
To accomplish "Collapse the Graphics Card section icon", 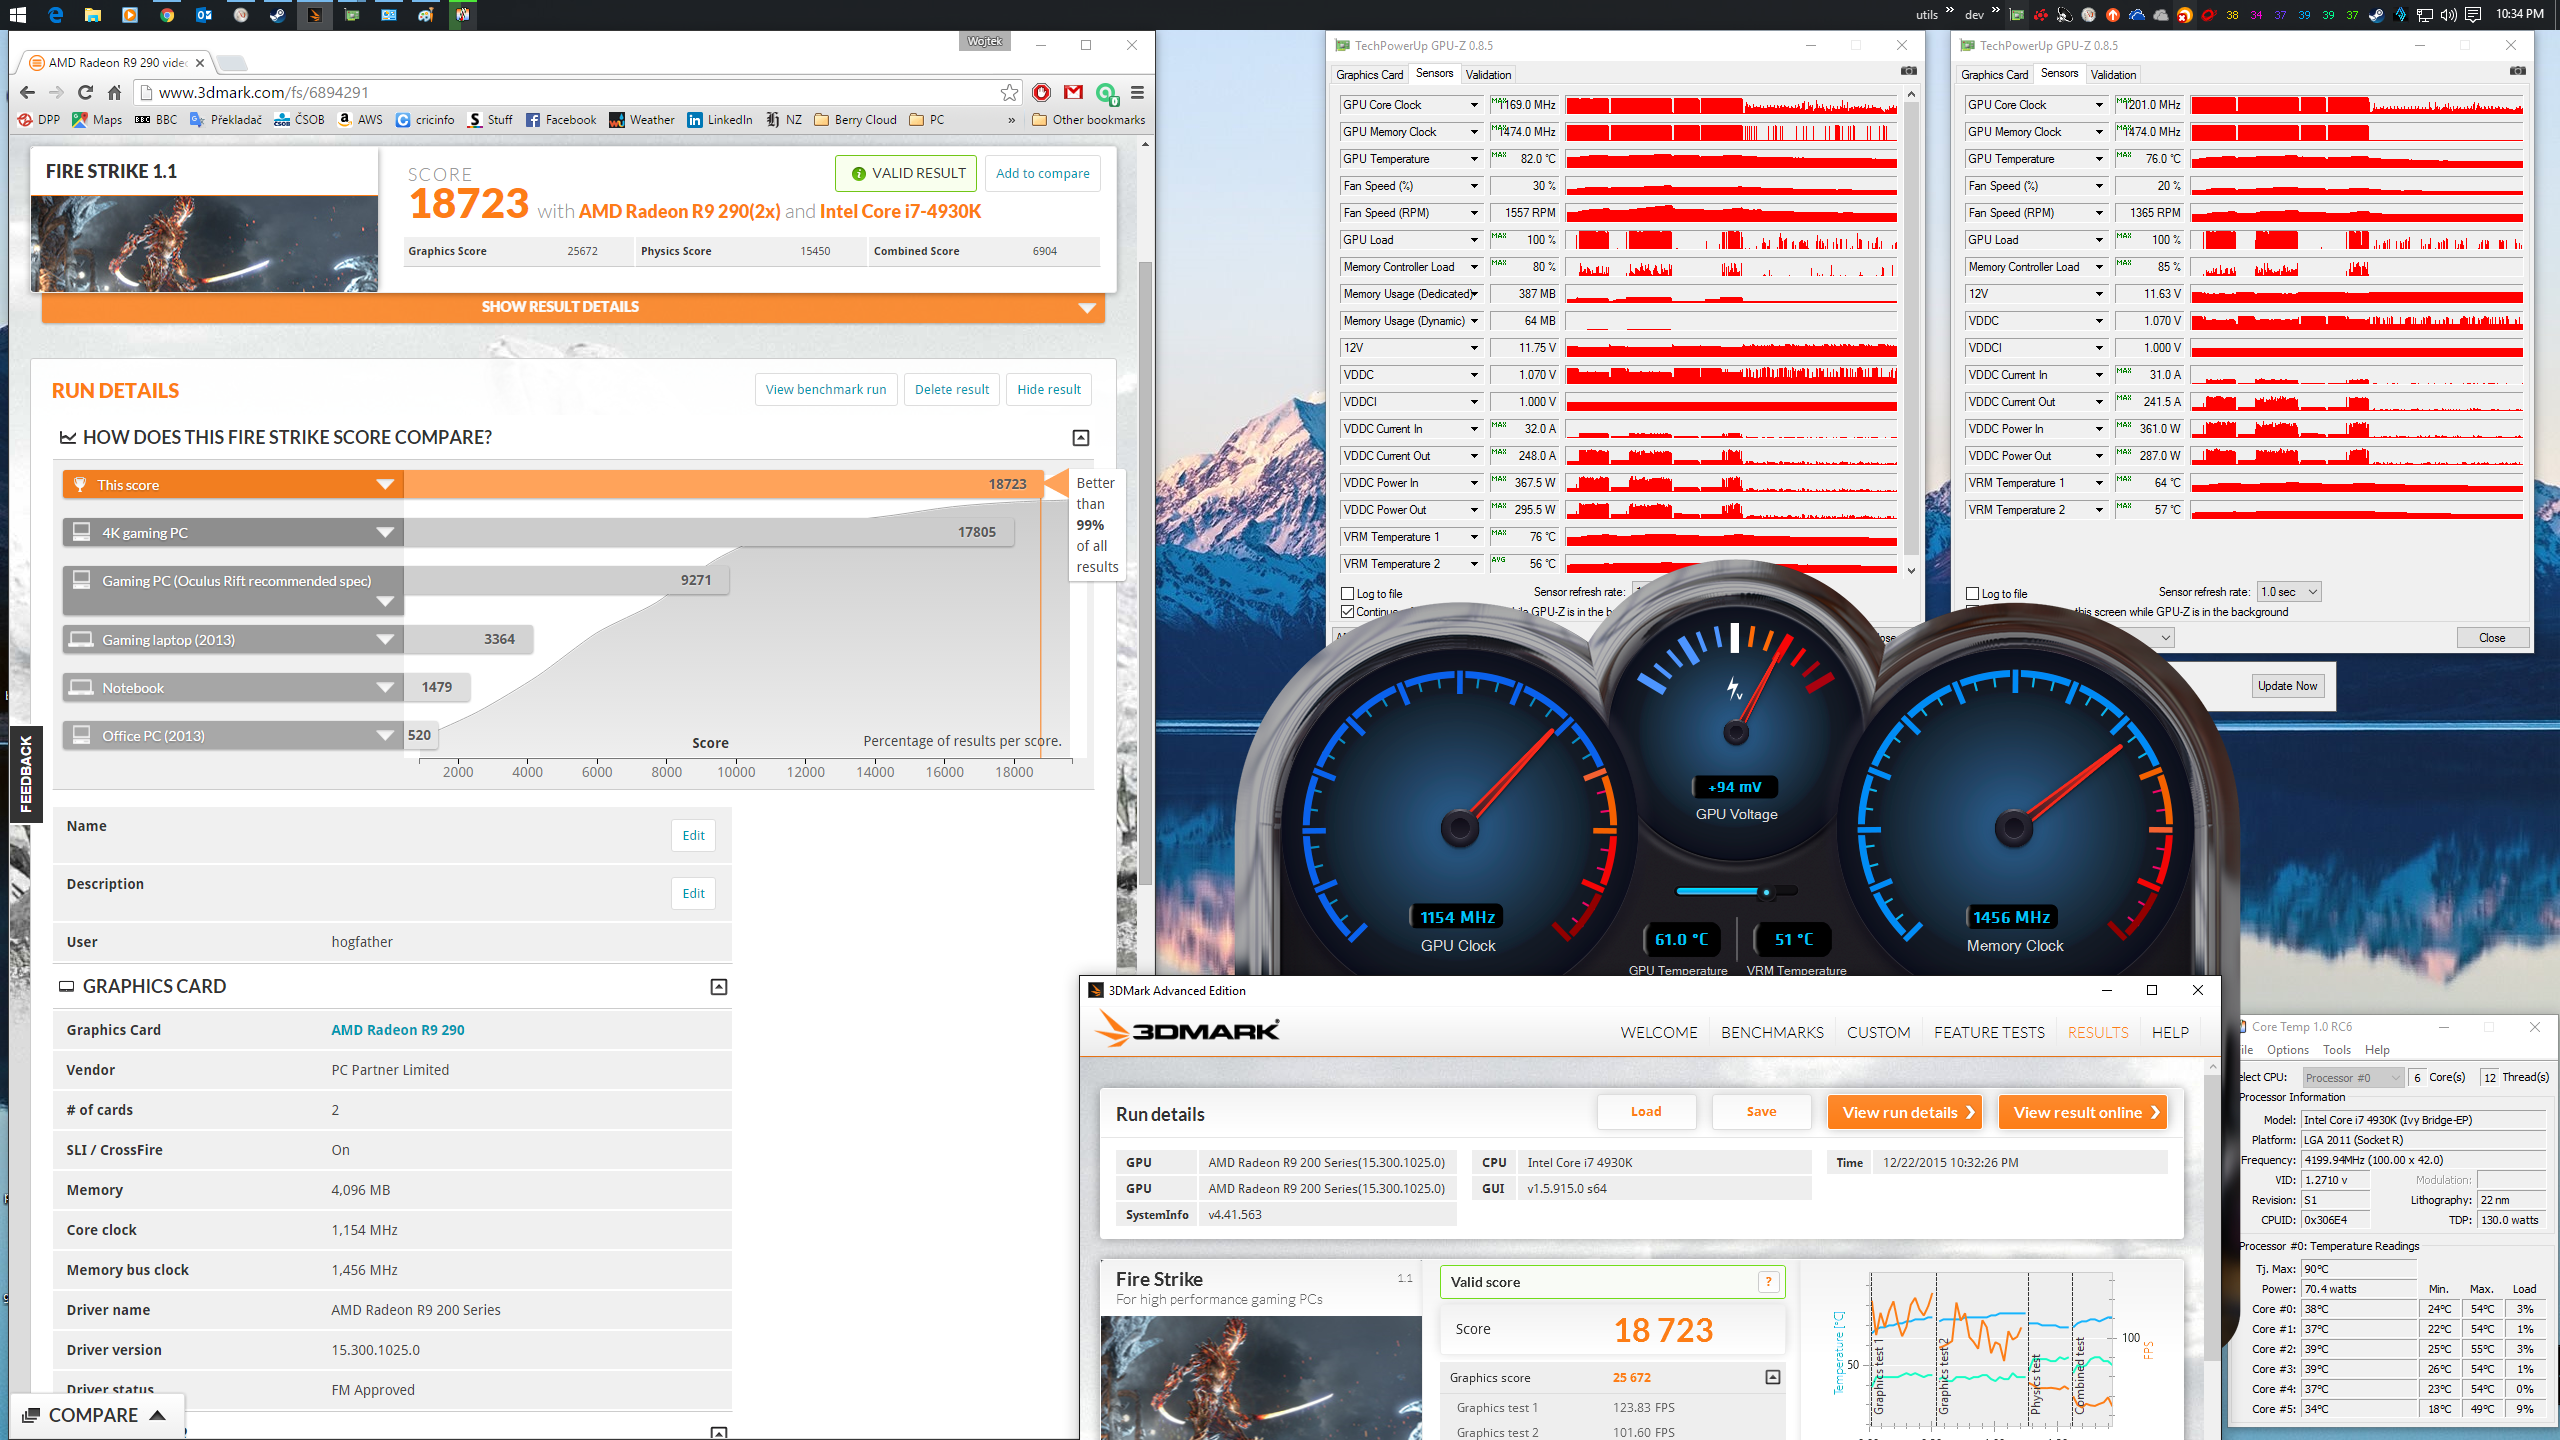I will tap(718, 987).
